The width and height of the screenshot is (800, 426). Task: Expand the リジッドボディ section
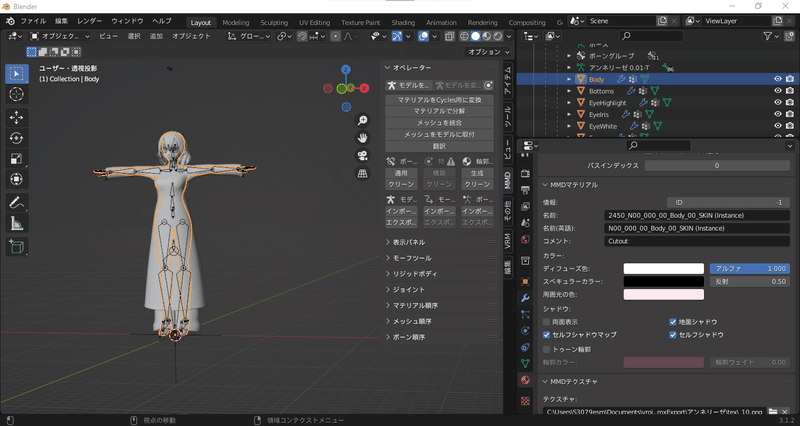click(x=415, y=274)
